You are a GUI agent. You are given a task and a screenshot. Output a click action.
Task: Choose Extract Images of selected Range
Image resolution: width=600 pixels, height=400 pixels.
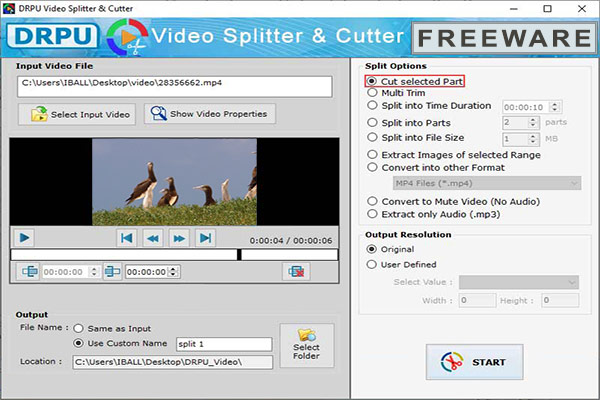pos(454,155)
